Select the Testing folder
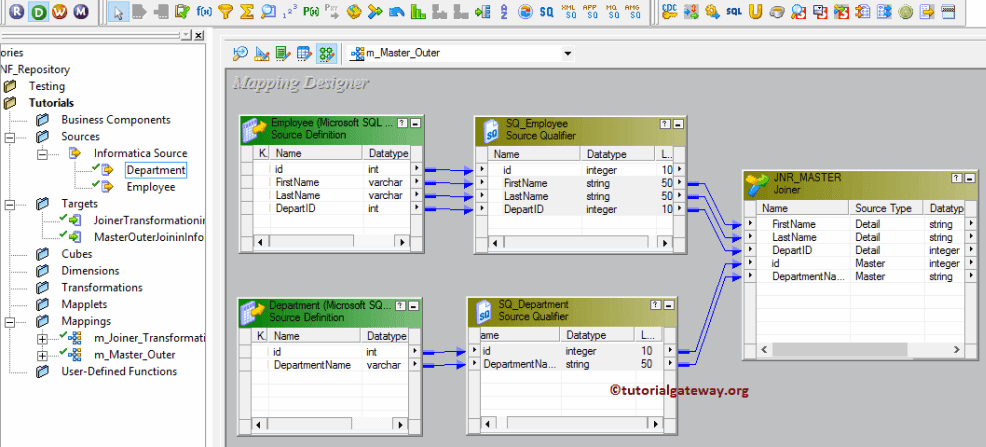The height and width of the screenshot is (447, 986). (47, 86)
